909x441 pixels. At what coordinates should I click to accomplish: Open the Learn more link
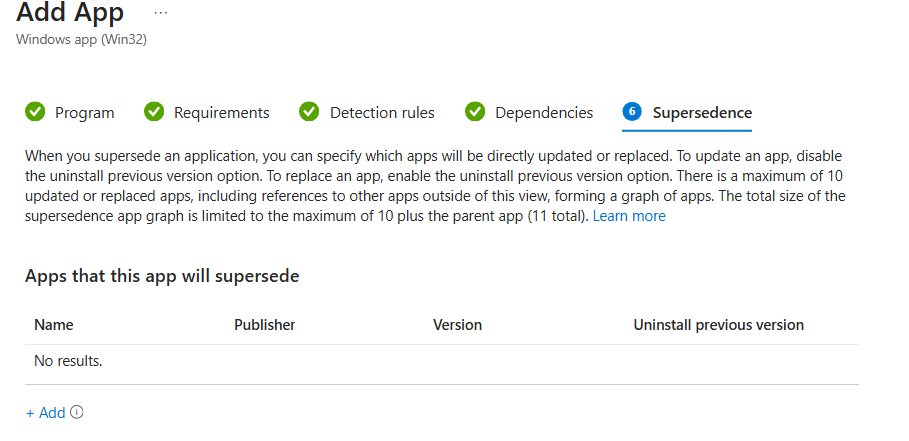coord(629,216)
